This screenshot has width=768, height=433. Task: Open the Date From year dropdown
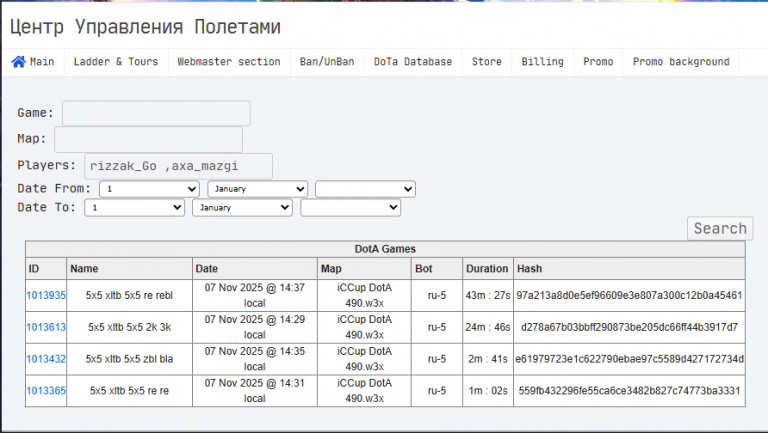point(365,189)
